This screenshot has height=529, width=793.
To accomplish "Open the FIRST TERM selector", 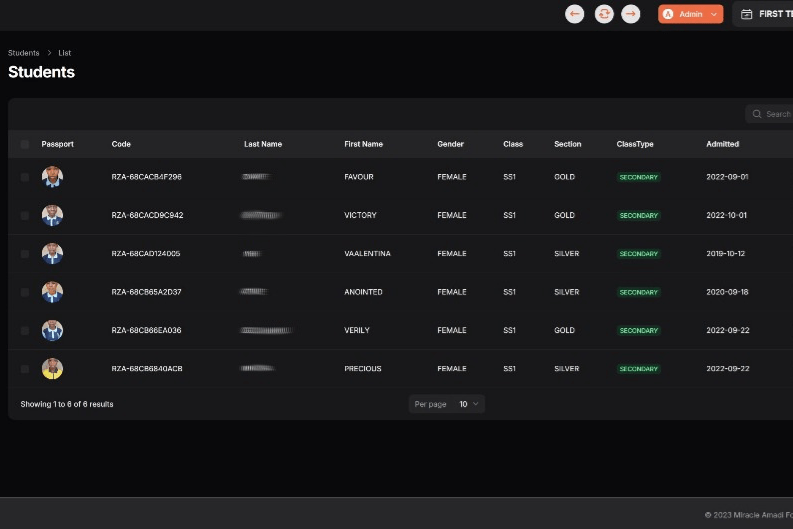I will pyautogui.click(x=770, y=14).
